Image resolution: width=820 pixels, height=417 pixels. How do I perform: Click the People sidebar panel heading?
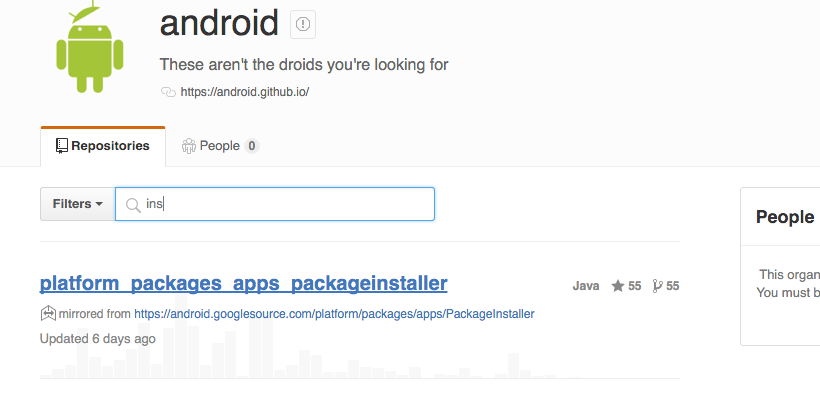(x=784, y=217)
